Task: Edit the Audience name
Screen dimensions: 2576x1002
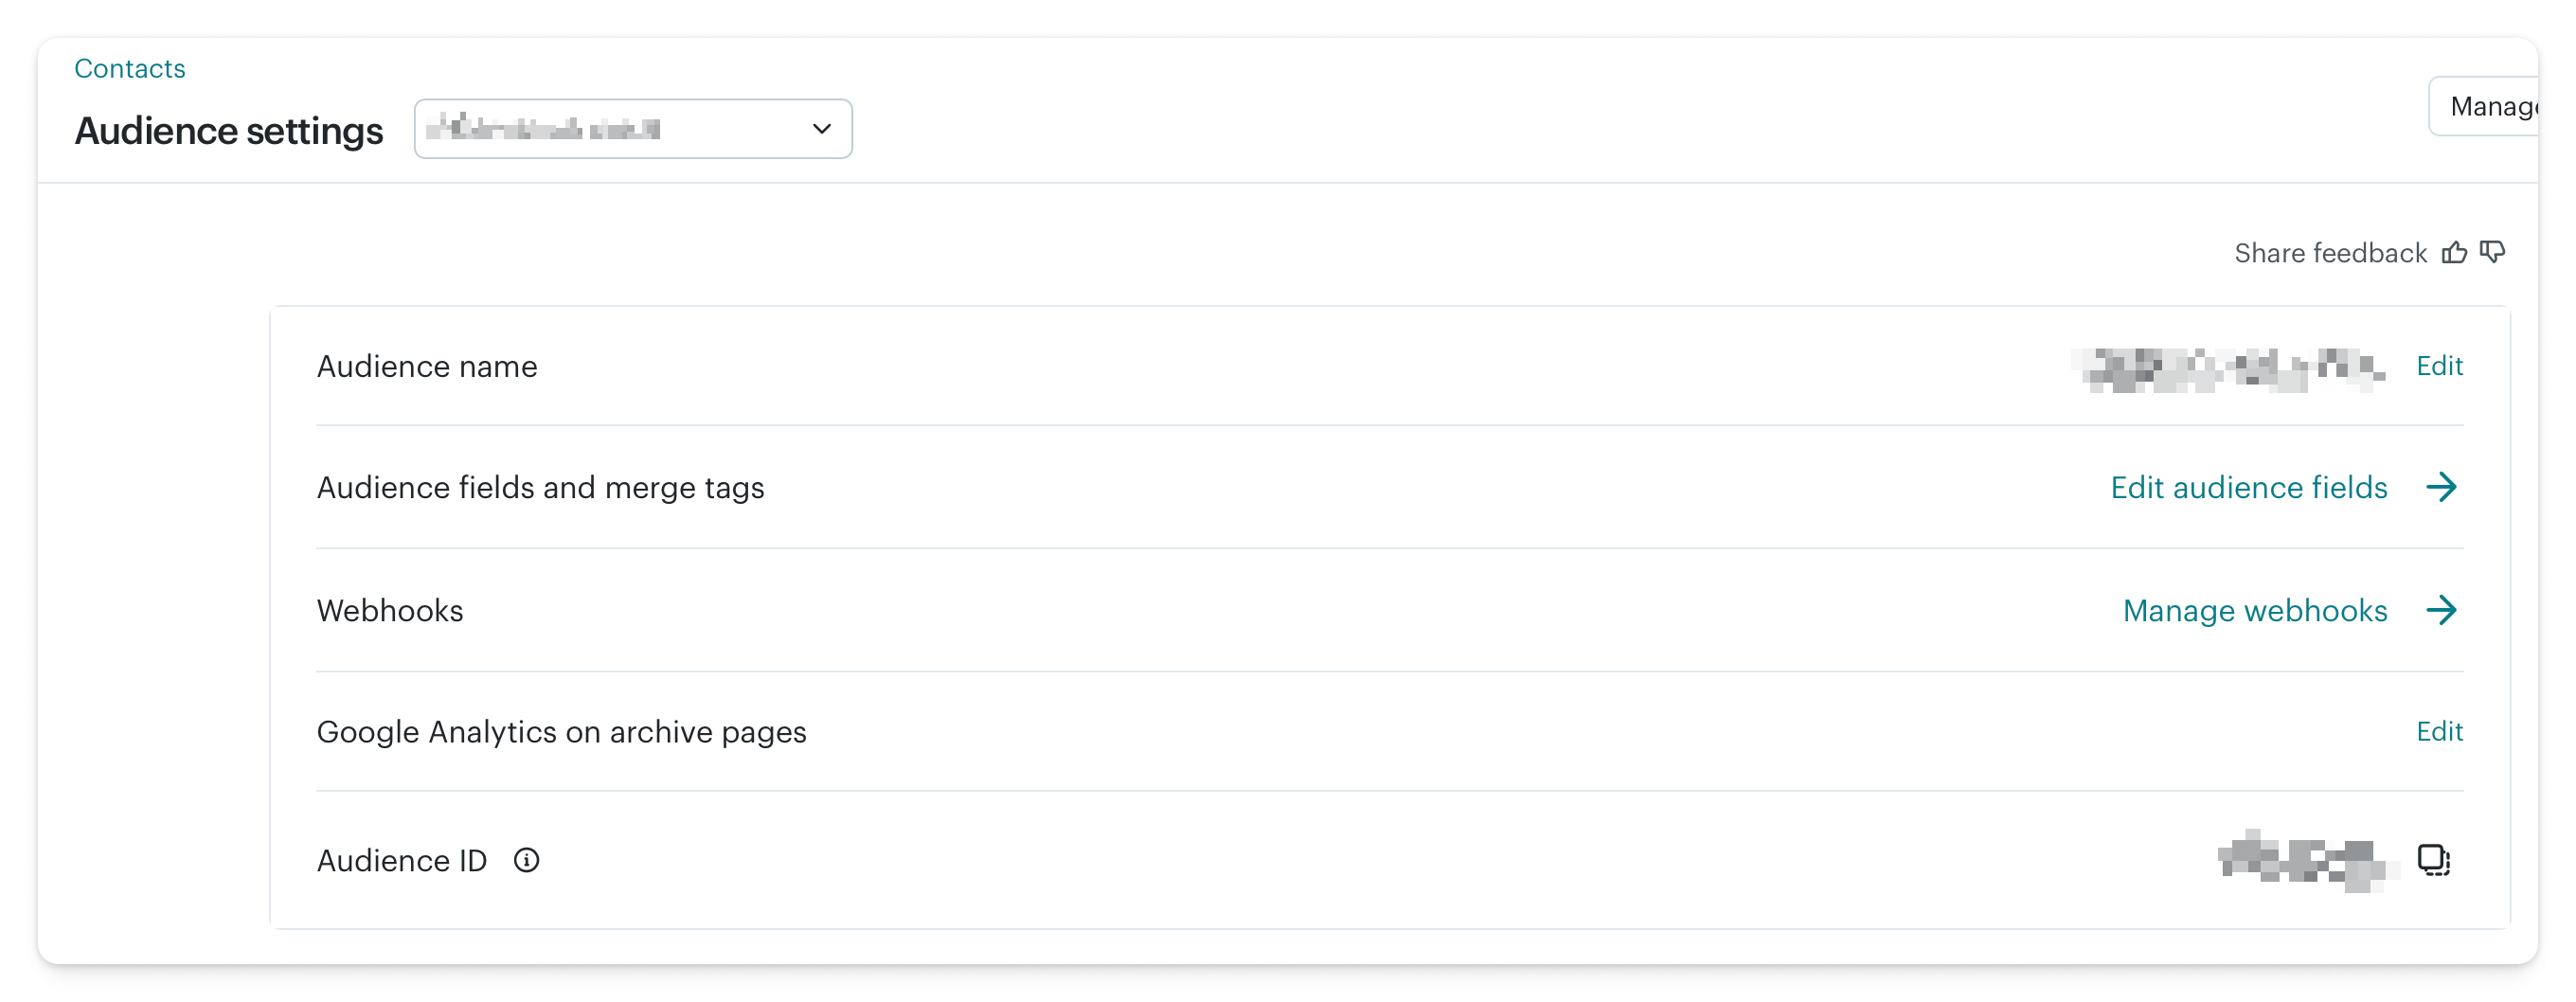Action: 2439,366
